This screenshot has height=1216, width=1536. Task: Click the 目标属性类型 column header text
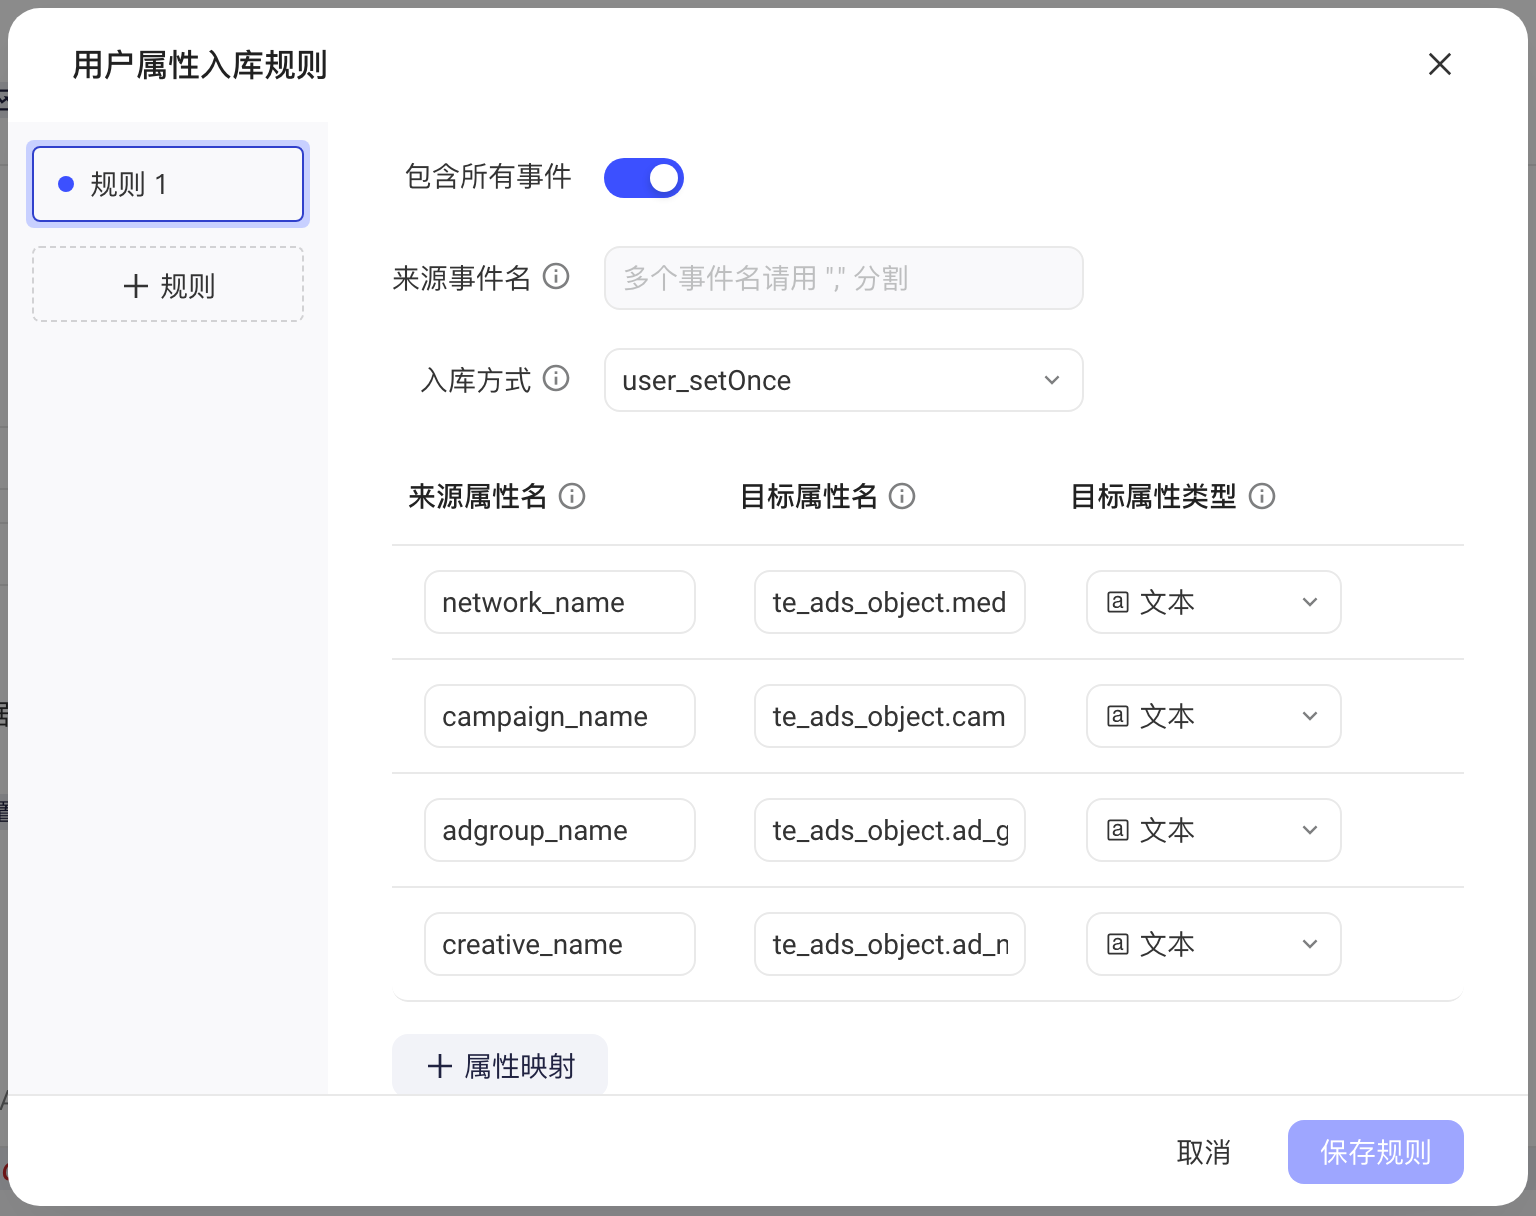(x=1153, y=496)
